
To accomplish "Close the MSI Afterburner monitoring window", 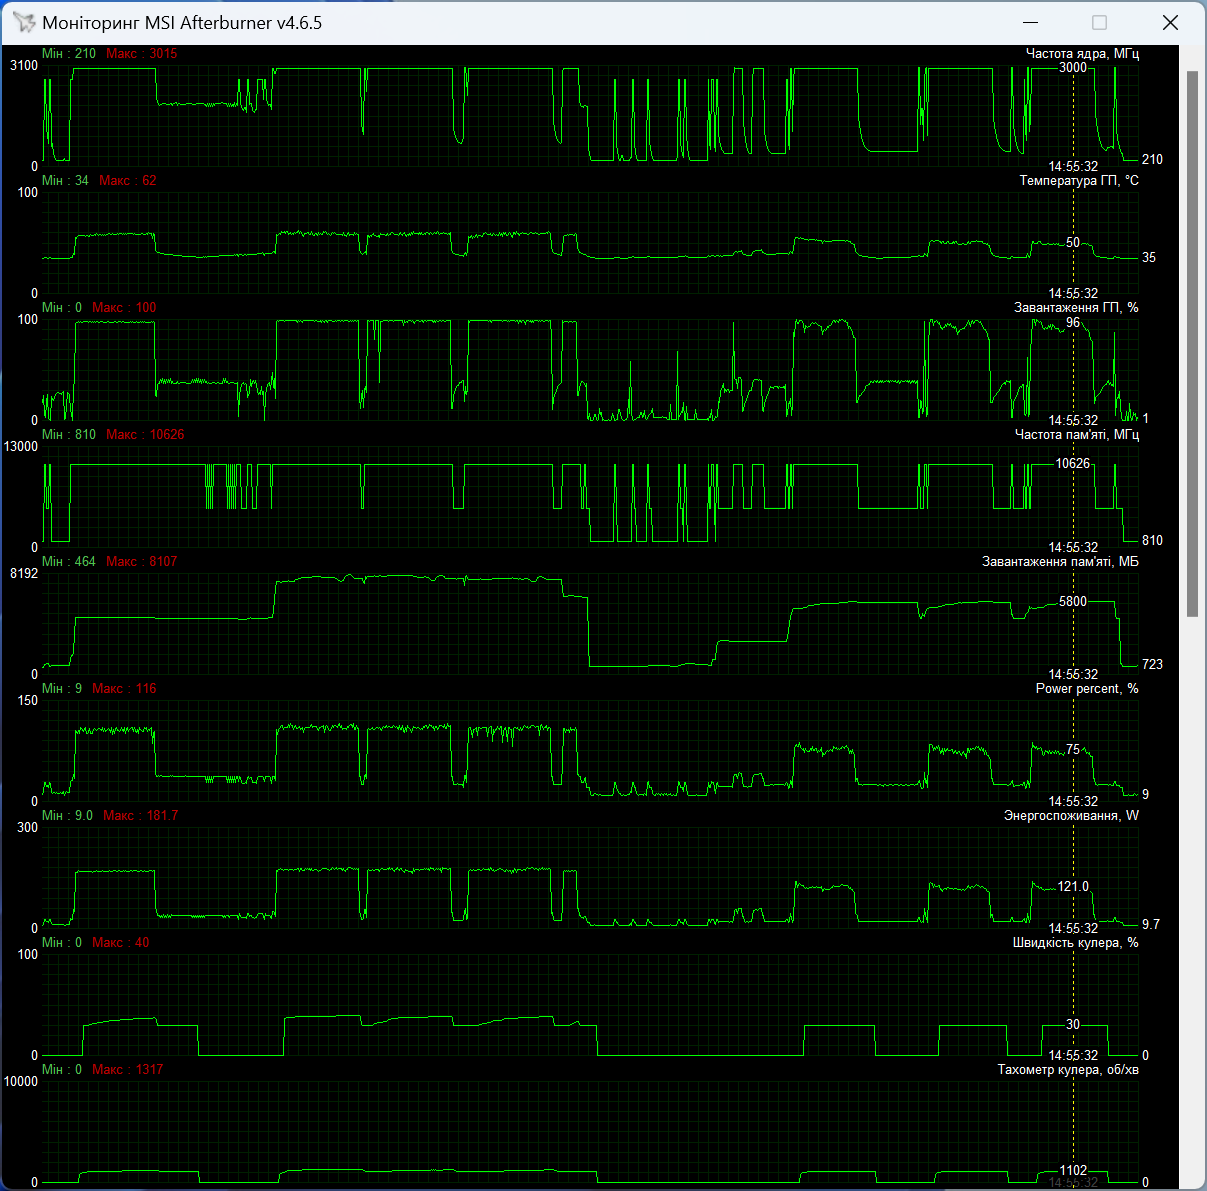I will (x=1170, y=22).
